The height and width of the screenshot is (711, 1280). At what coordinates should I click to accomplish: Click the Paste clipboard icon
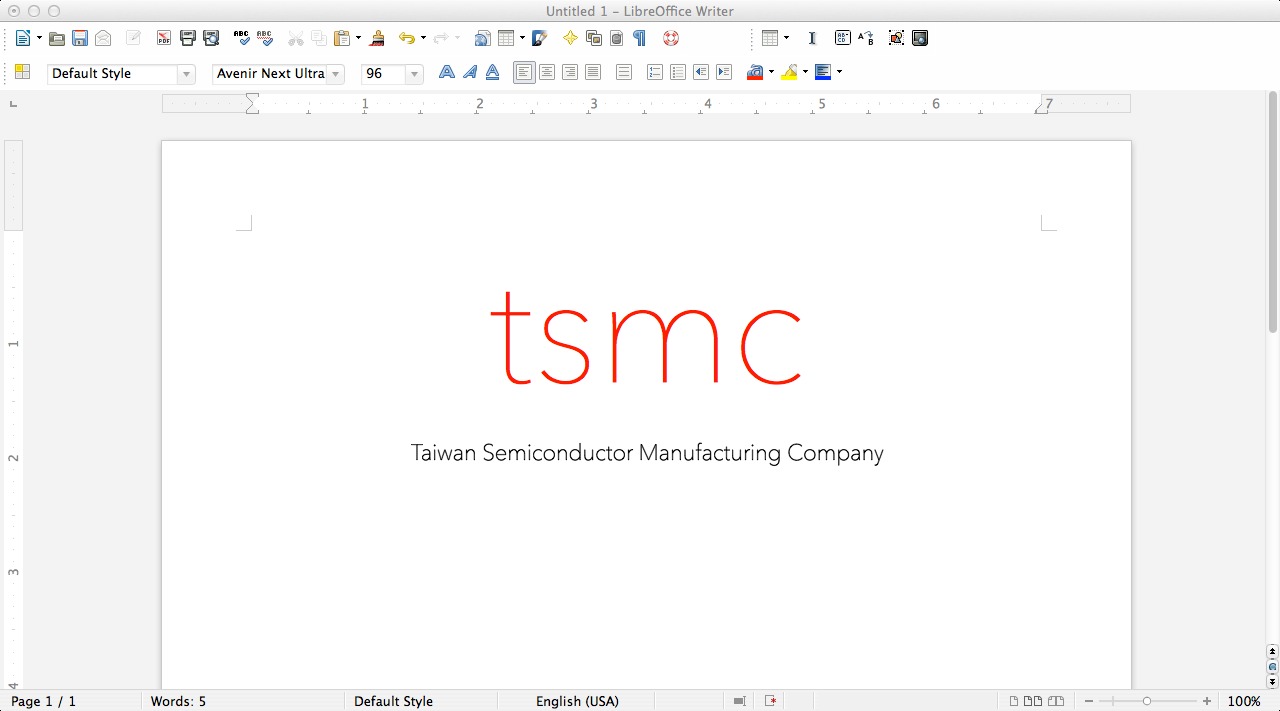click(342, 38)
